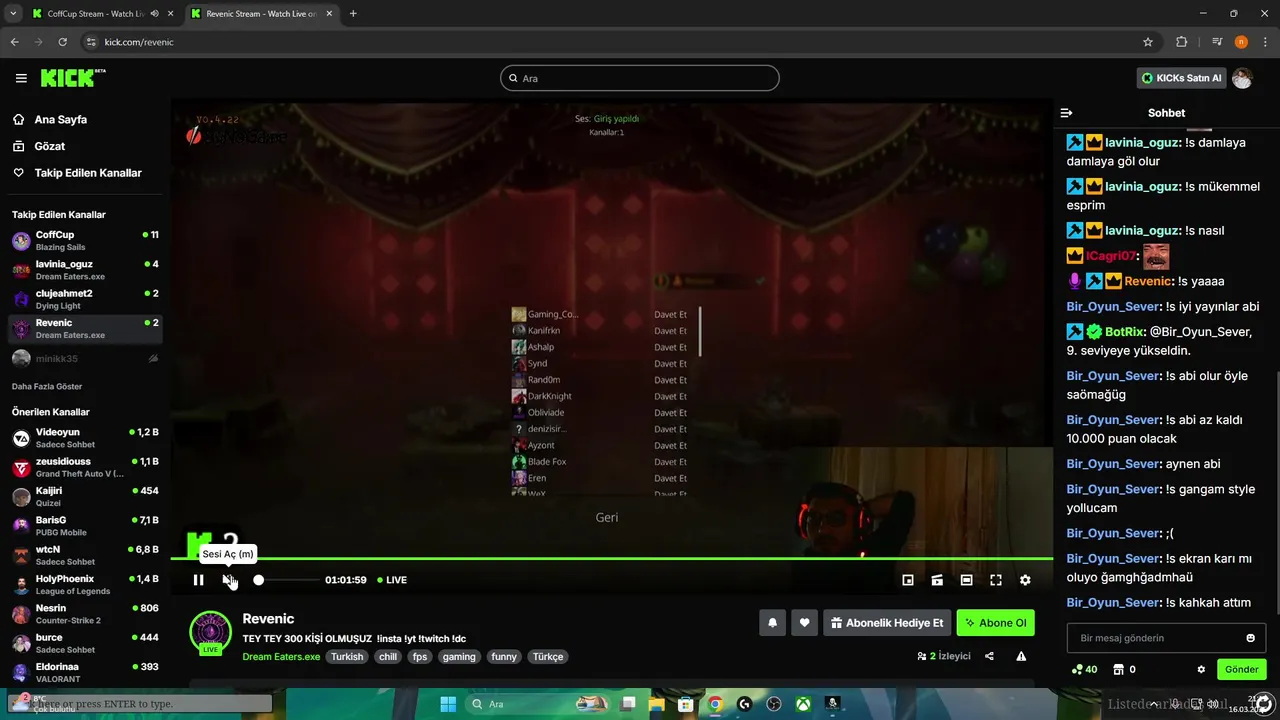Reload the page in browser
The height and width of the screenshot is (720, 1280).
click(x=62, y=42)
